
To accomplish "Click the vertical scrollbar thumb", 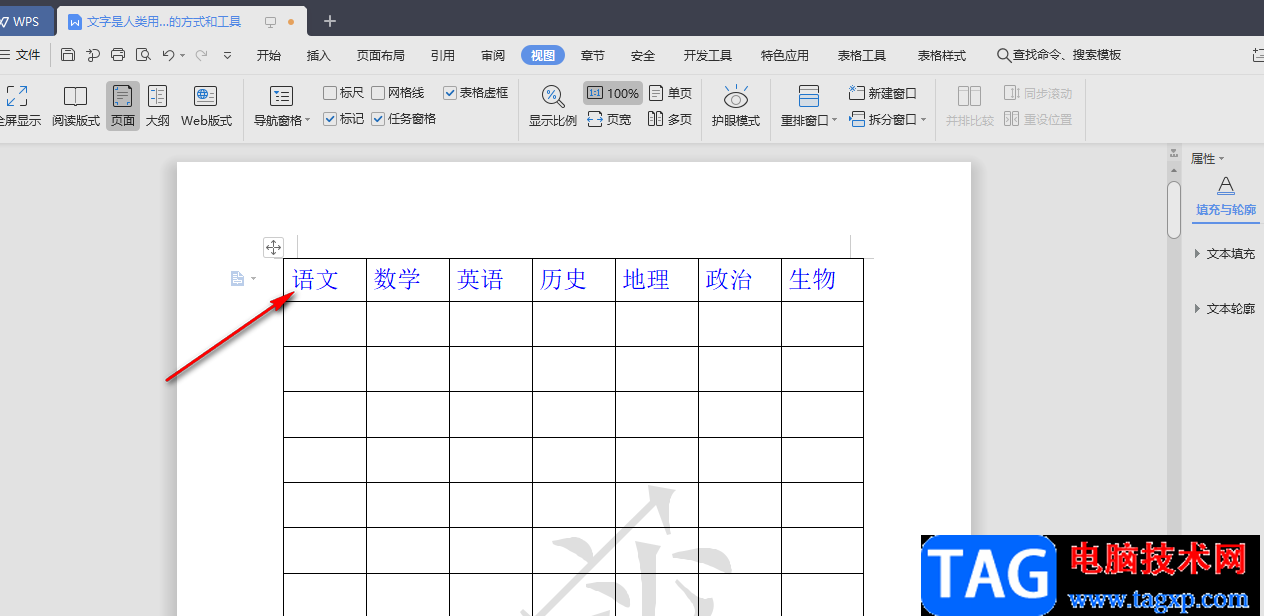I will (x=1174, y=209).
